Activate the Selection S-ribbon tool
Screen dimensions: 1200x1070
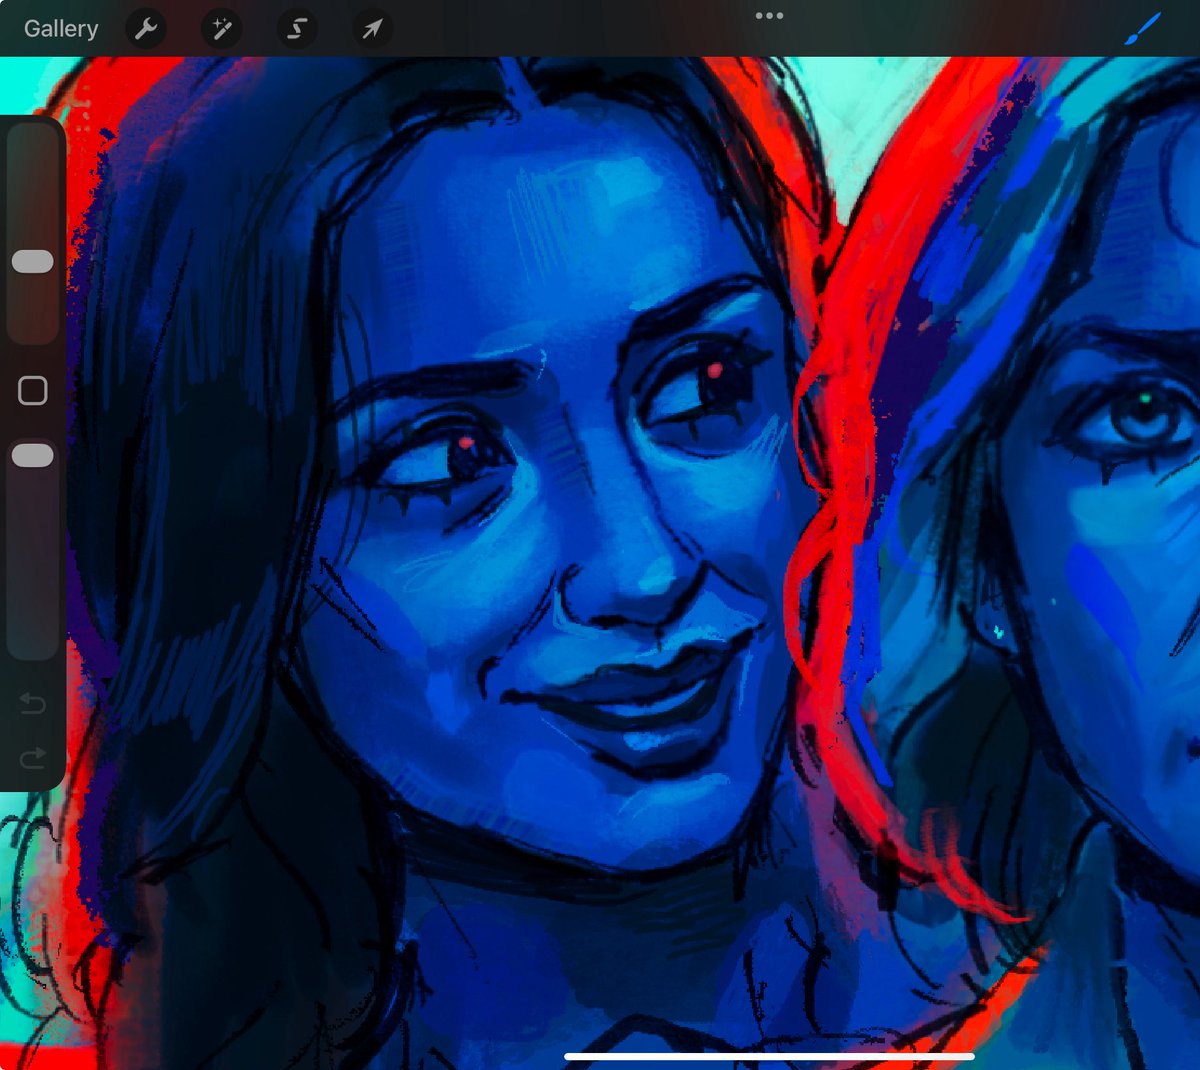(297, 28)
